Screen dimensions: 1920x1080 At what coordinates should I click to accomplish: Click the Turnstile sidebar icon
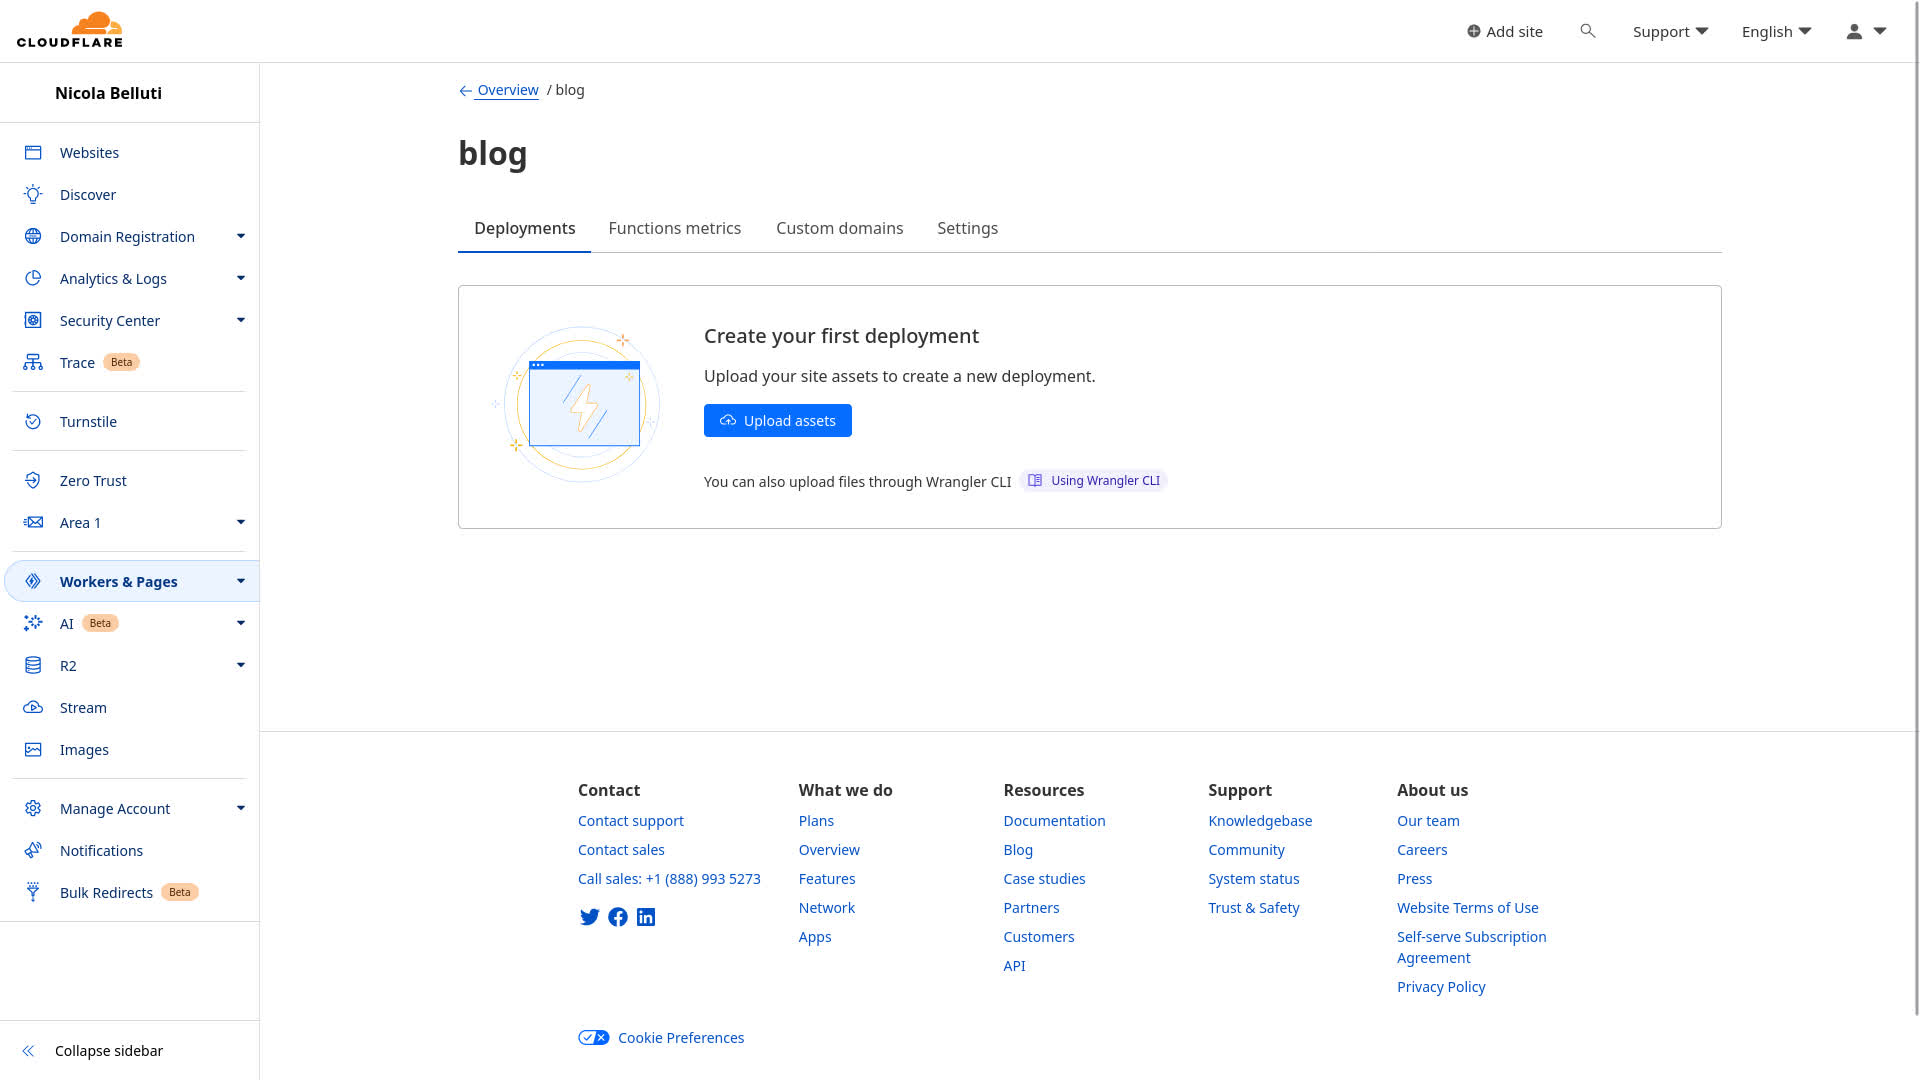(x=33, y=421)
